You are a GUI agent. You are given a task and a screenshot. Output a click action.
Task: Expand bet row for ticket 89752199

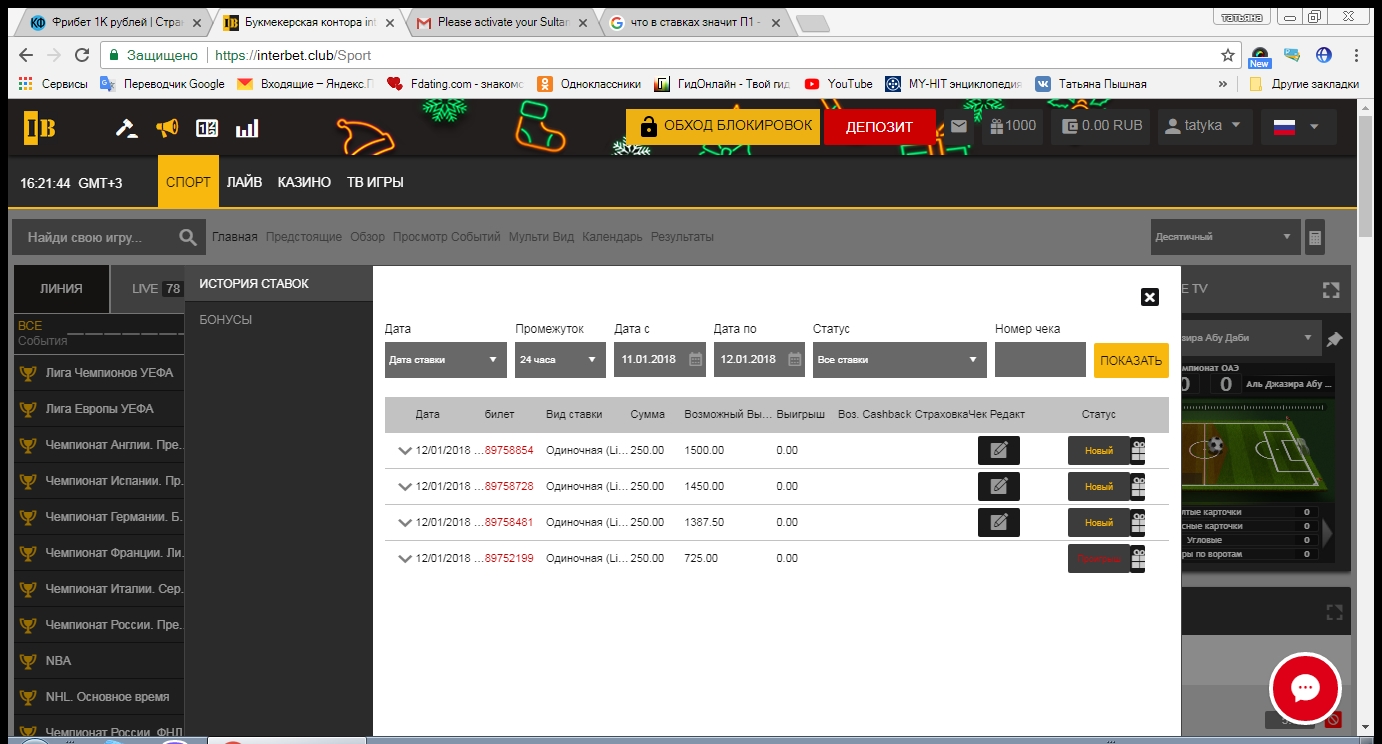click(405, 559)
